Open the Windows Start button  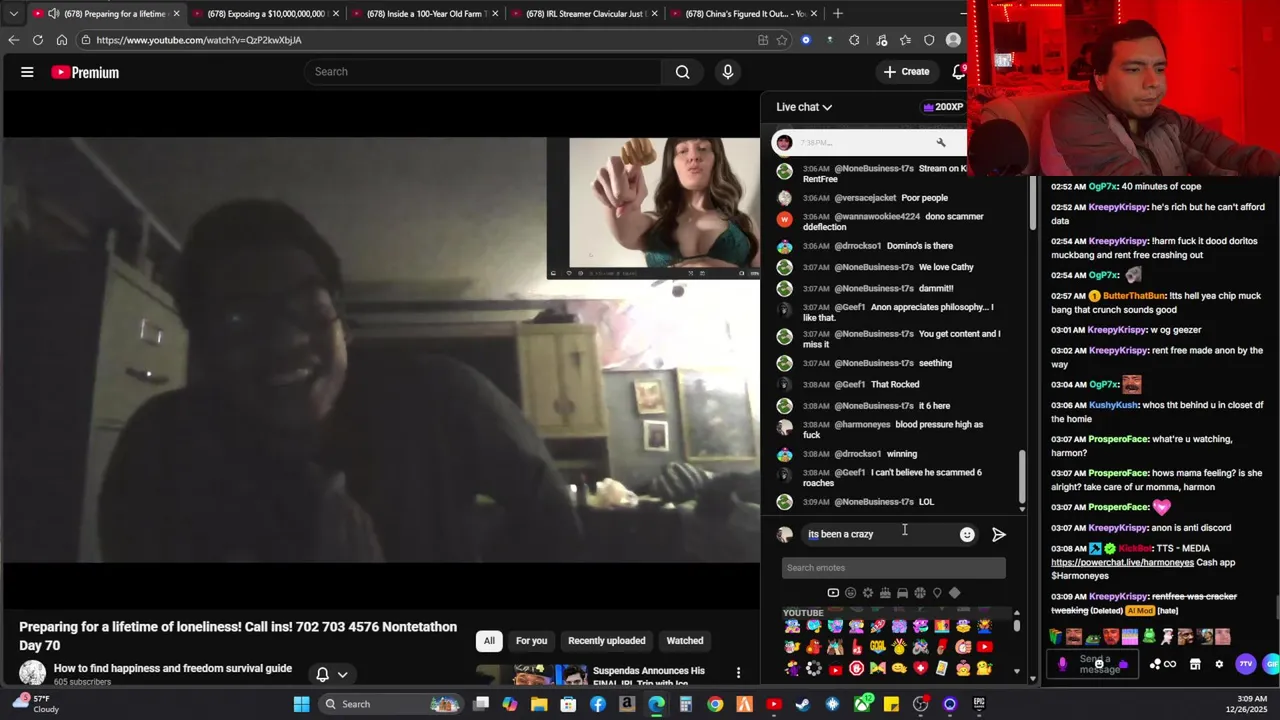click(301, 704)
